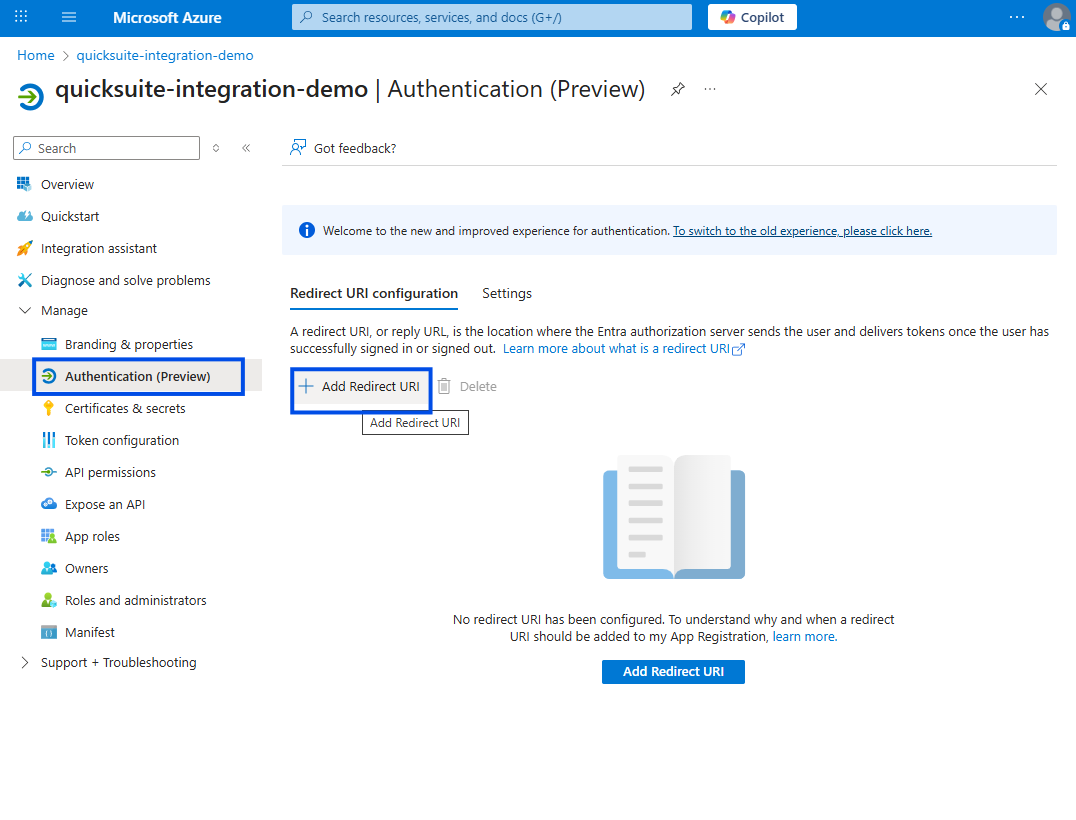Image resolution: width=1076 pixels, height=820 pixels.
Task: Pin the Authentication blade
Action: tap(678, 89)
